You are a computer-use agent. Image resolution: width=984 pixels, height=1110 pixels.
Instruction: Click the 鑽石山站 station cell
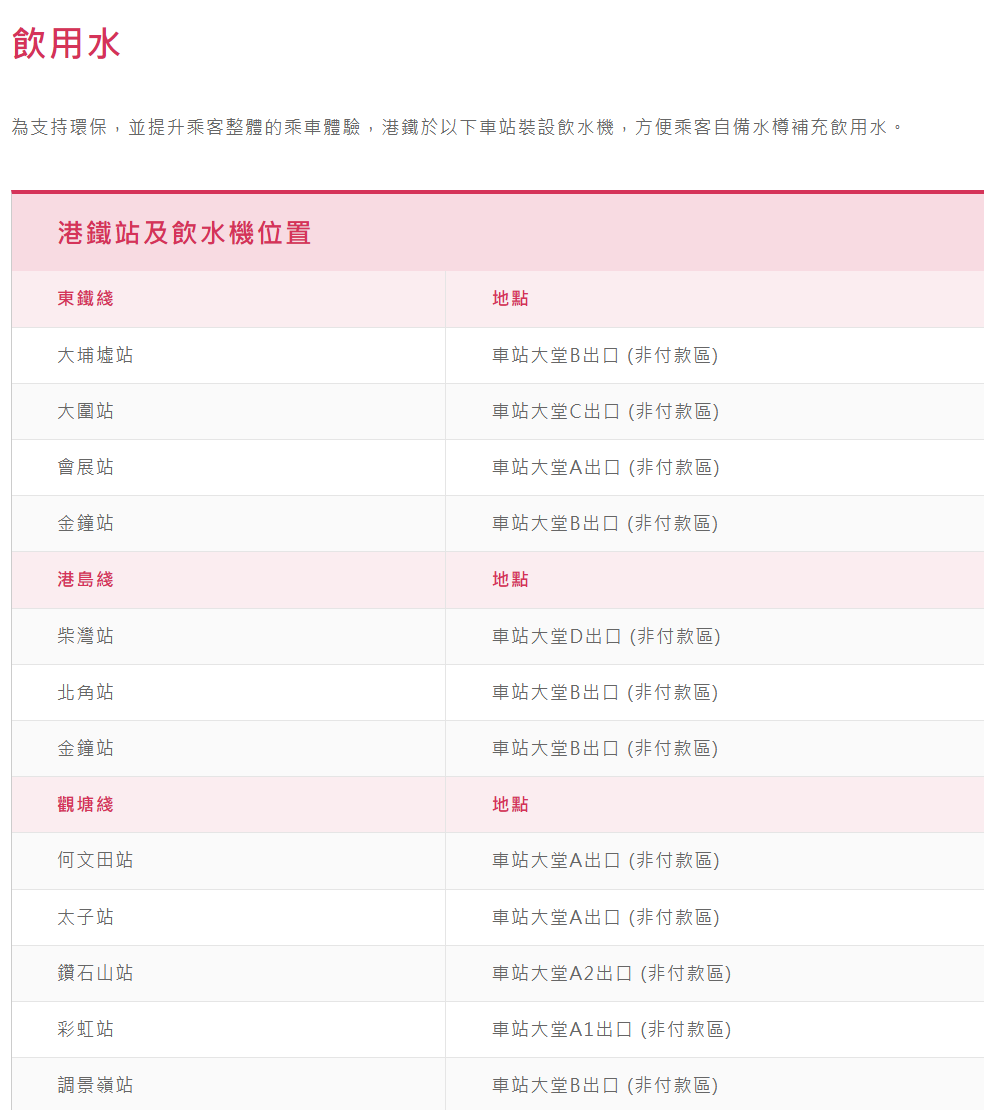pyautogui.click(x=95, y=973)
